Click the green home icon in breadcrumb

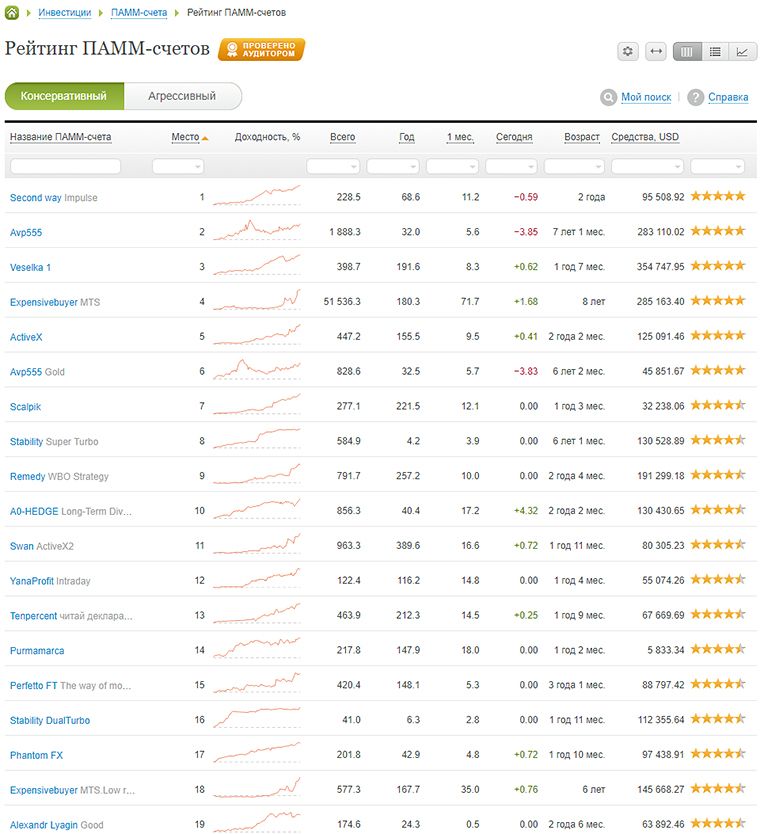click(x=12, y=12)
